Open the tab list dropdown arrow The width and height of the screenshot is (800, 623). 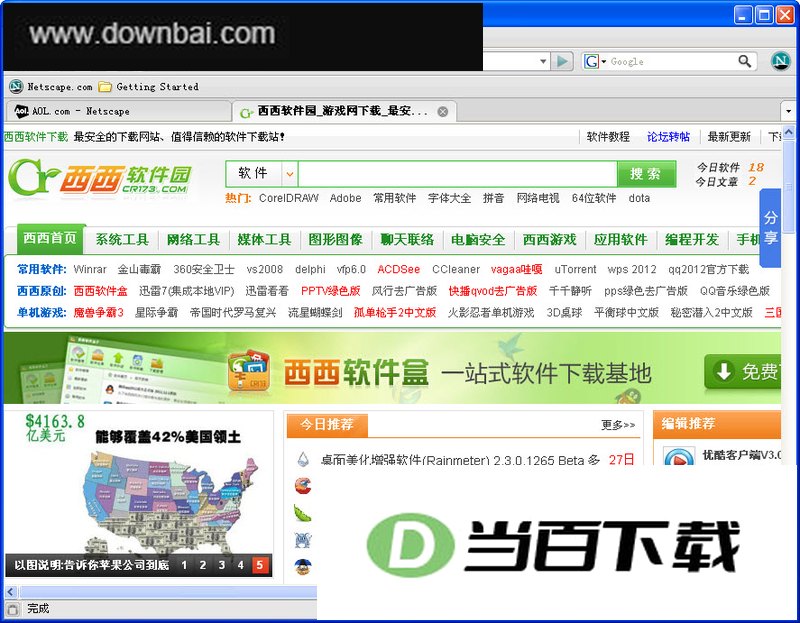[788, 111]
